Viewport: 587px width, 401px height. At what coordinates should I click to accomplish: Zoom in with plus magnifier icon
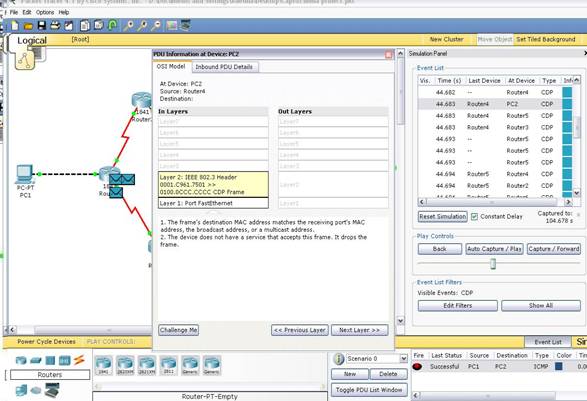(128, 25)
